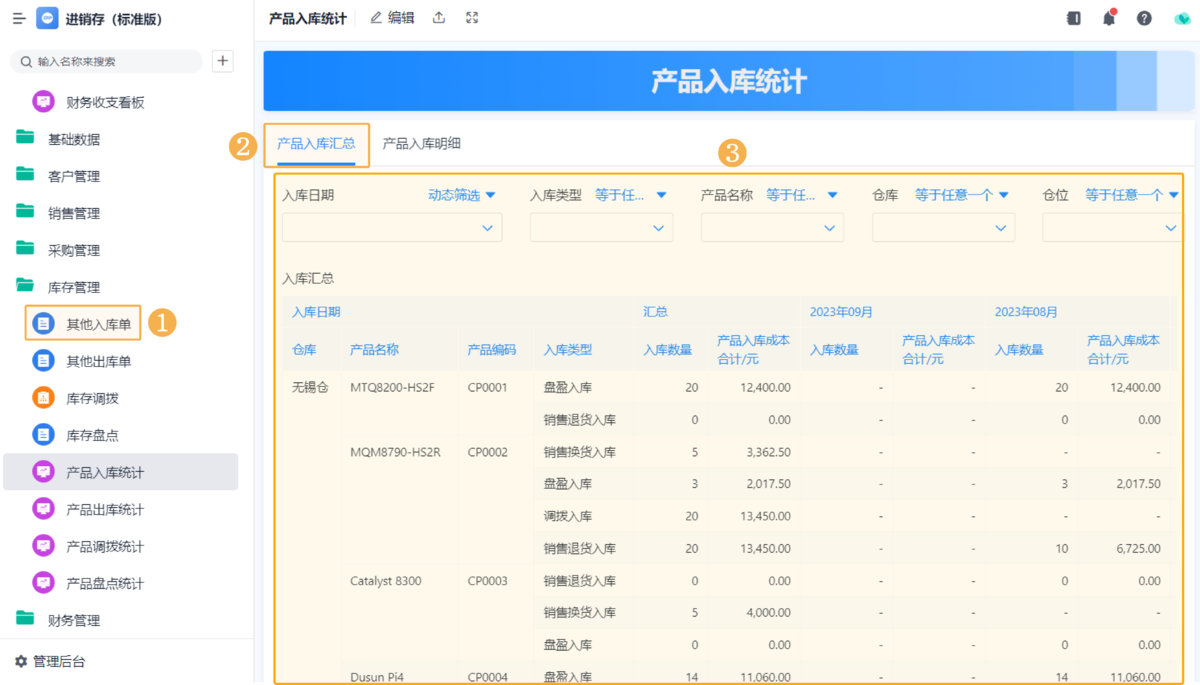Collapse the 库存管理 folder
The image size is (1200, 685).
click(x=73, y=287)
